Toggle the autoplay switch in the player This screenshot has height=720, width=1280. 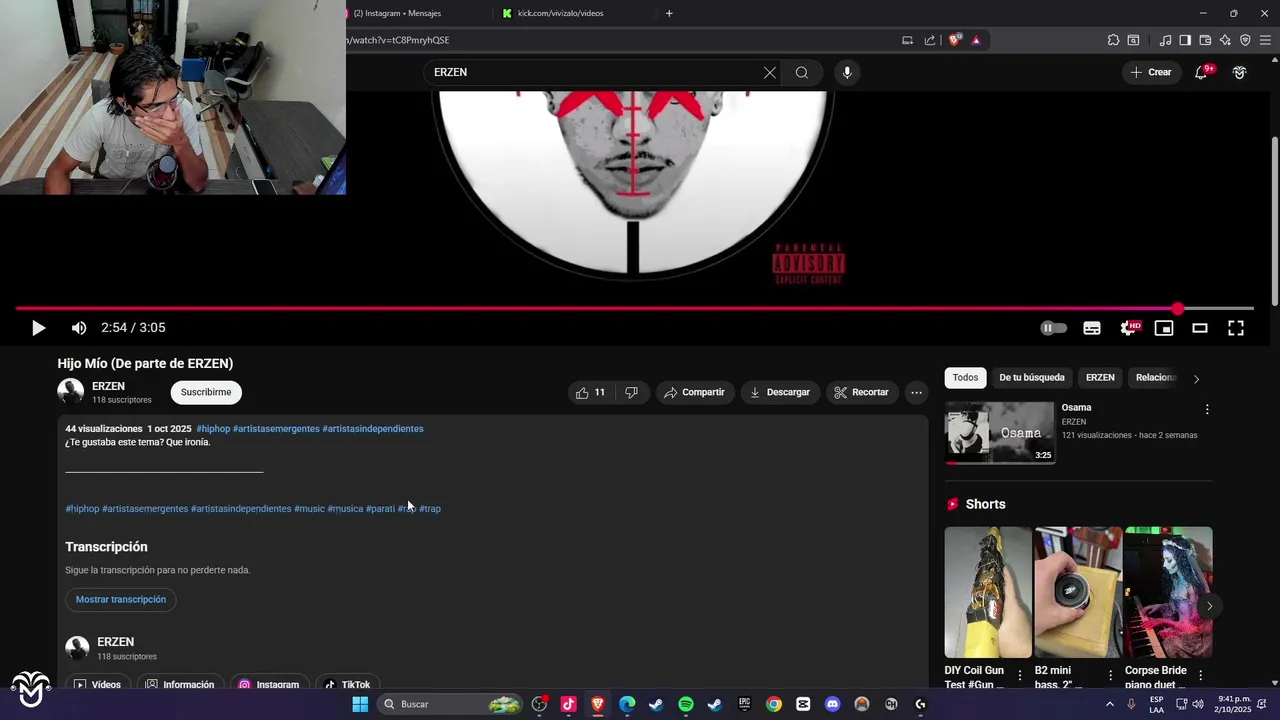tap(1053, 328)
